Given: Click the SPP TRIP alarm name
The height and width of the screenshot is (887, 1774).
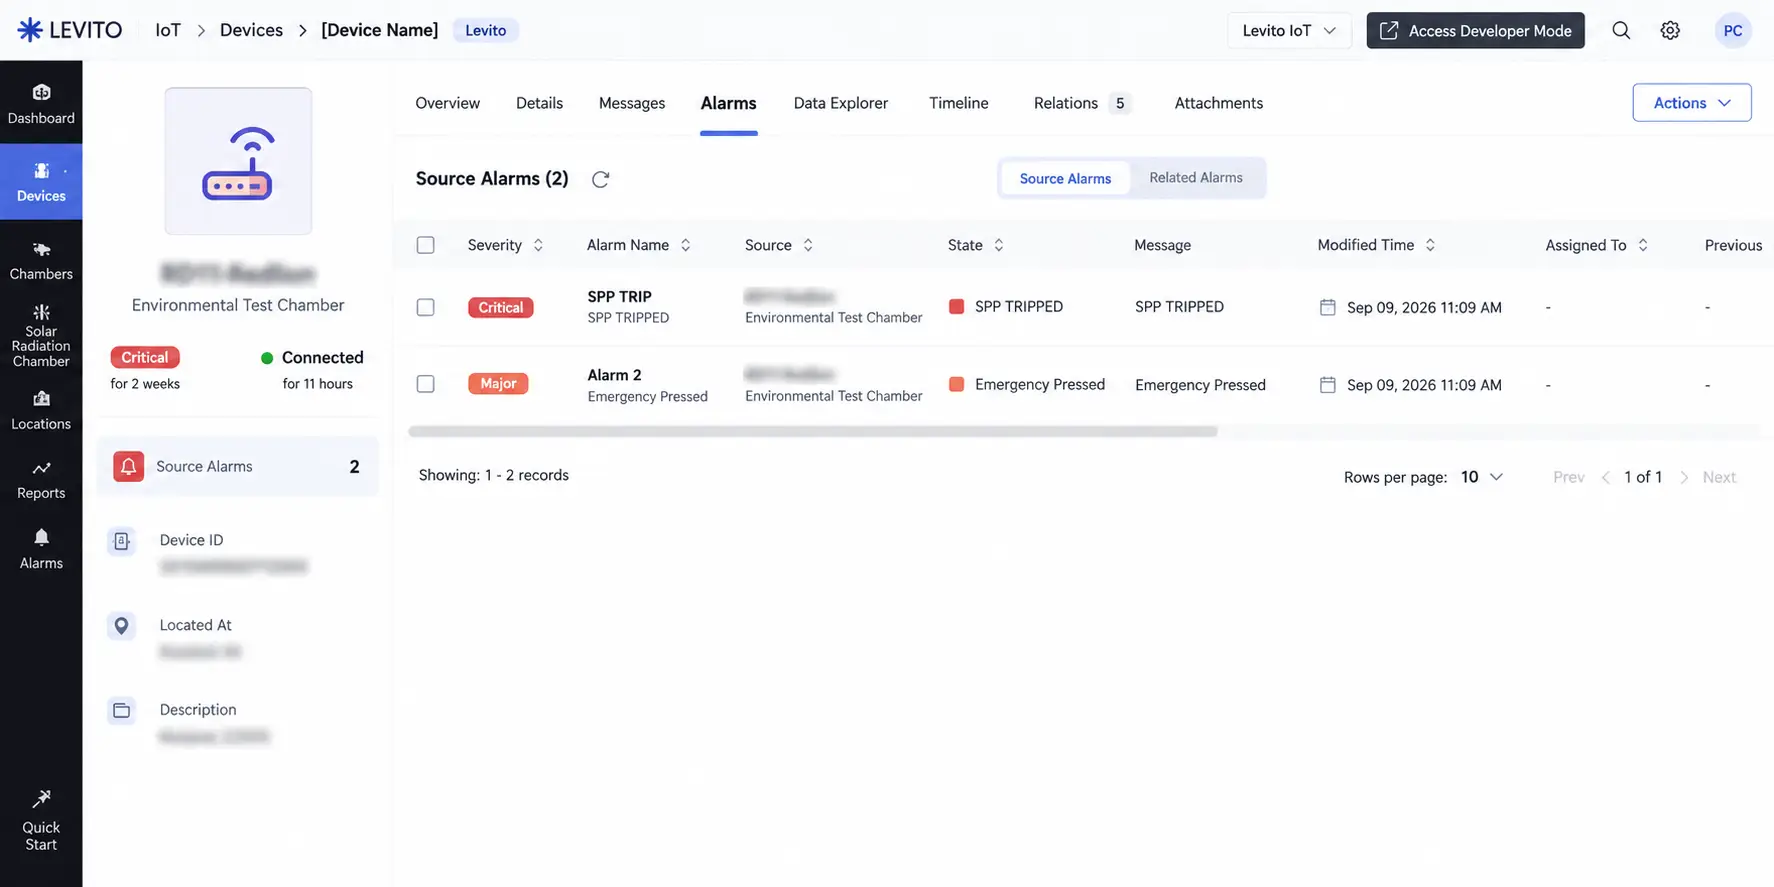Looking at the screenshot, I should (619, 296).
